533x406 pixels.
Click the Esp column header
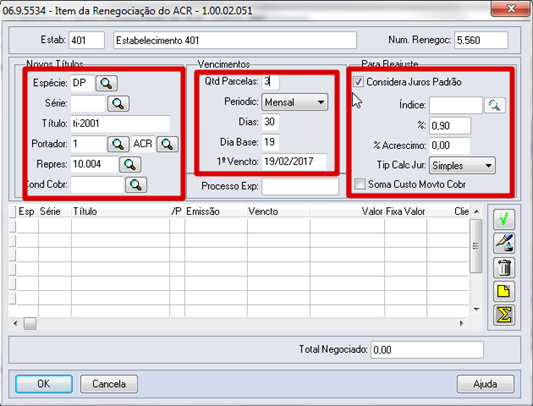click(x=27, y=212)
